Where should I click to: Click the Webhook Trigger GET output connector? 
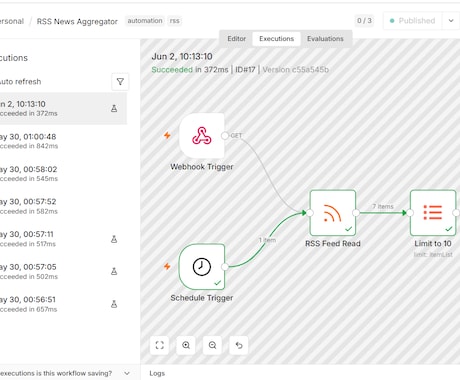tap(225, 136)
